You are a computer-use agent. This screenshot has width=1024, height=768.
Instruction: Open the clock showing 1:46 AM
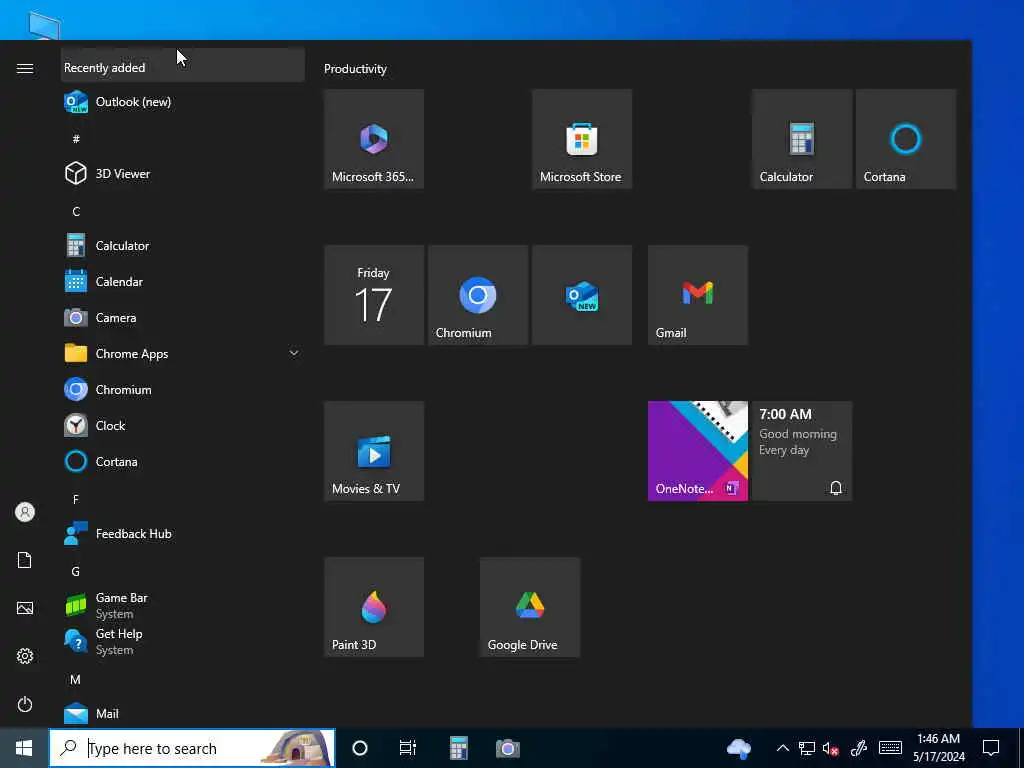(x=938, y=748)
